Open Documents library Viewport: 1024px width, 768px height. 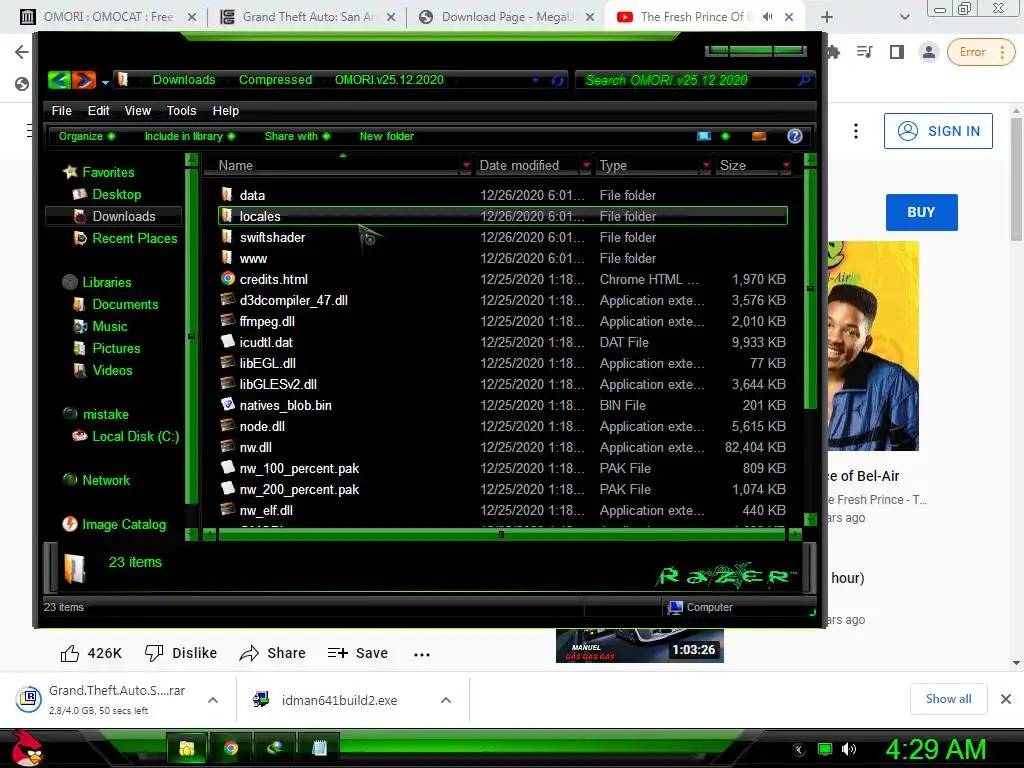point(125,304)
